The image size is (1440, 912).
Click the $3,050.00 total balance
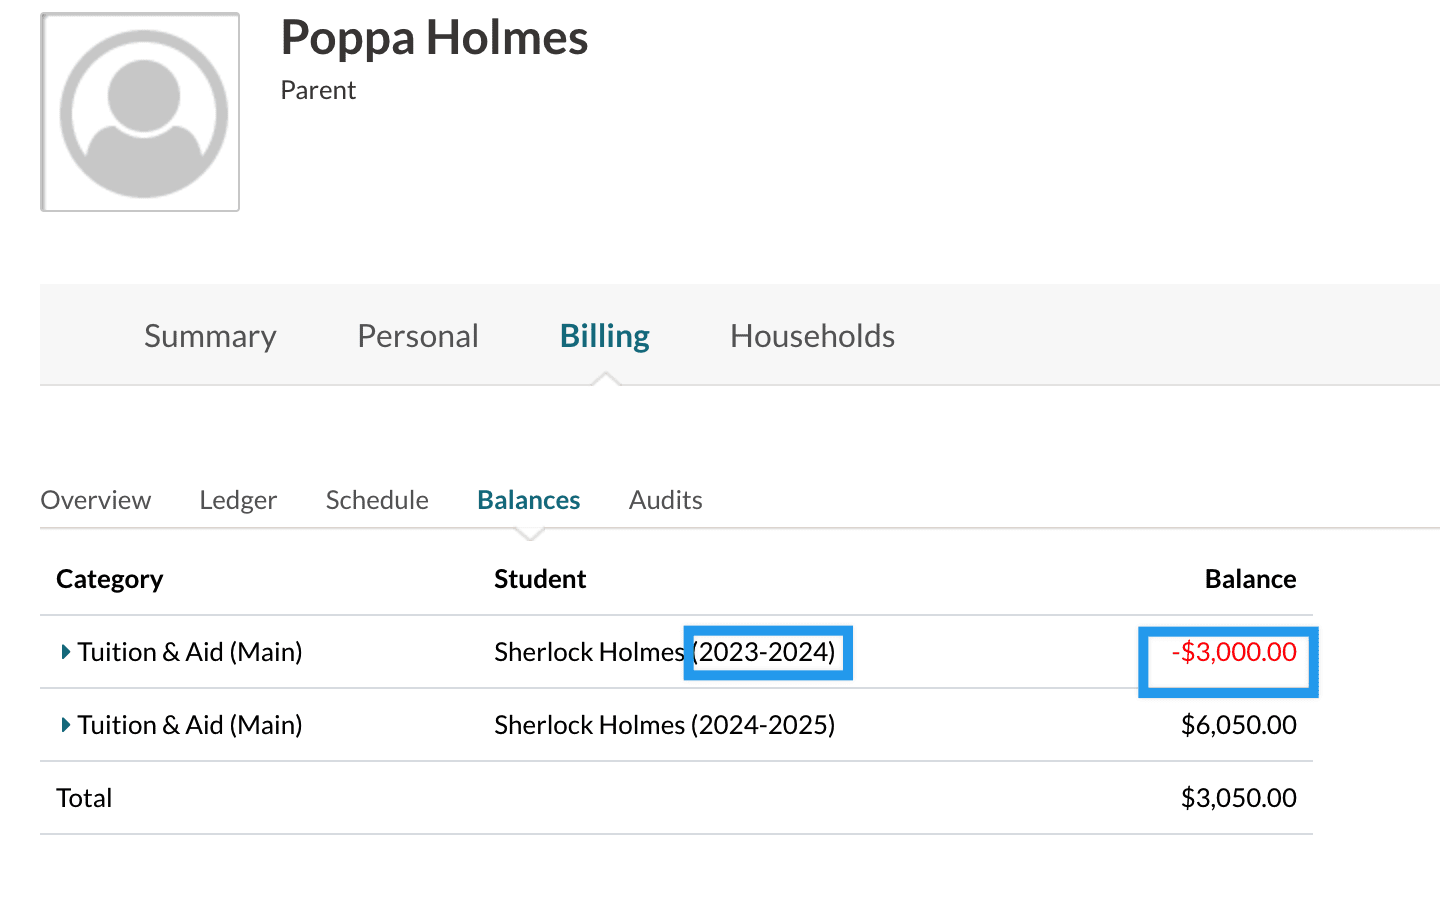[x=1238, y=798]
